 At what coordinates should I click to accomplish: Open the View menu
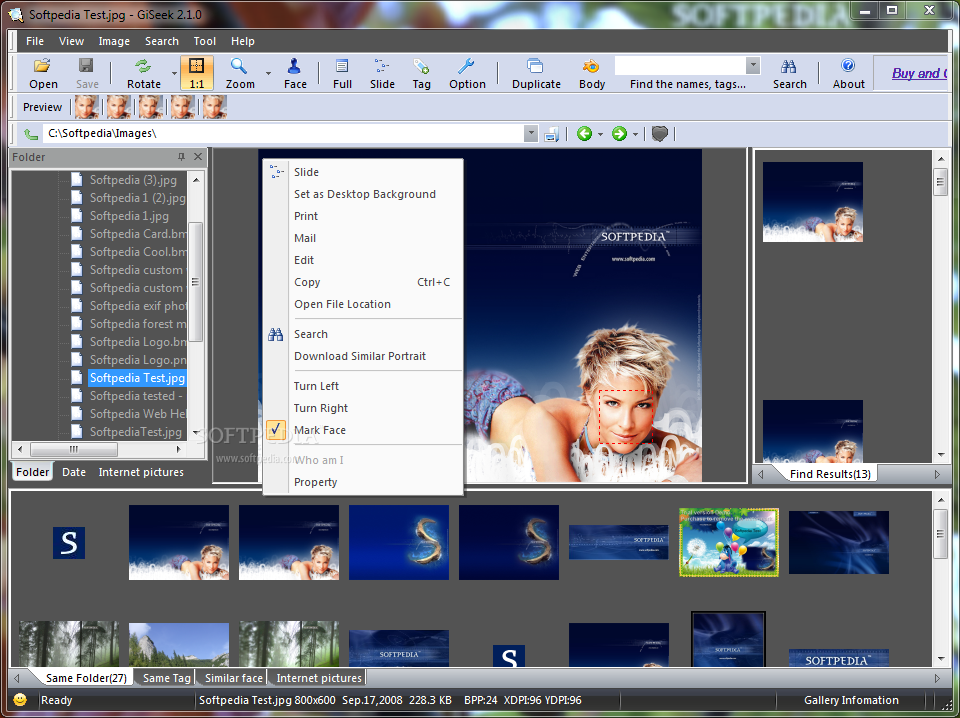point(71,41)
